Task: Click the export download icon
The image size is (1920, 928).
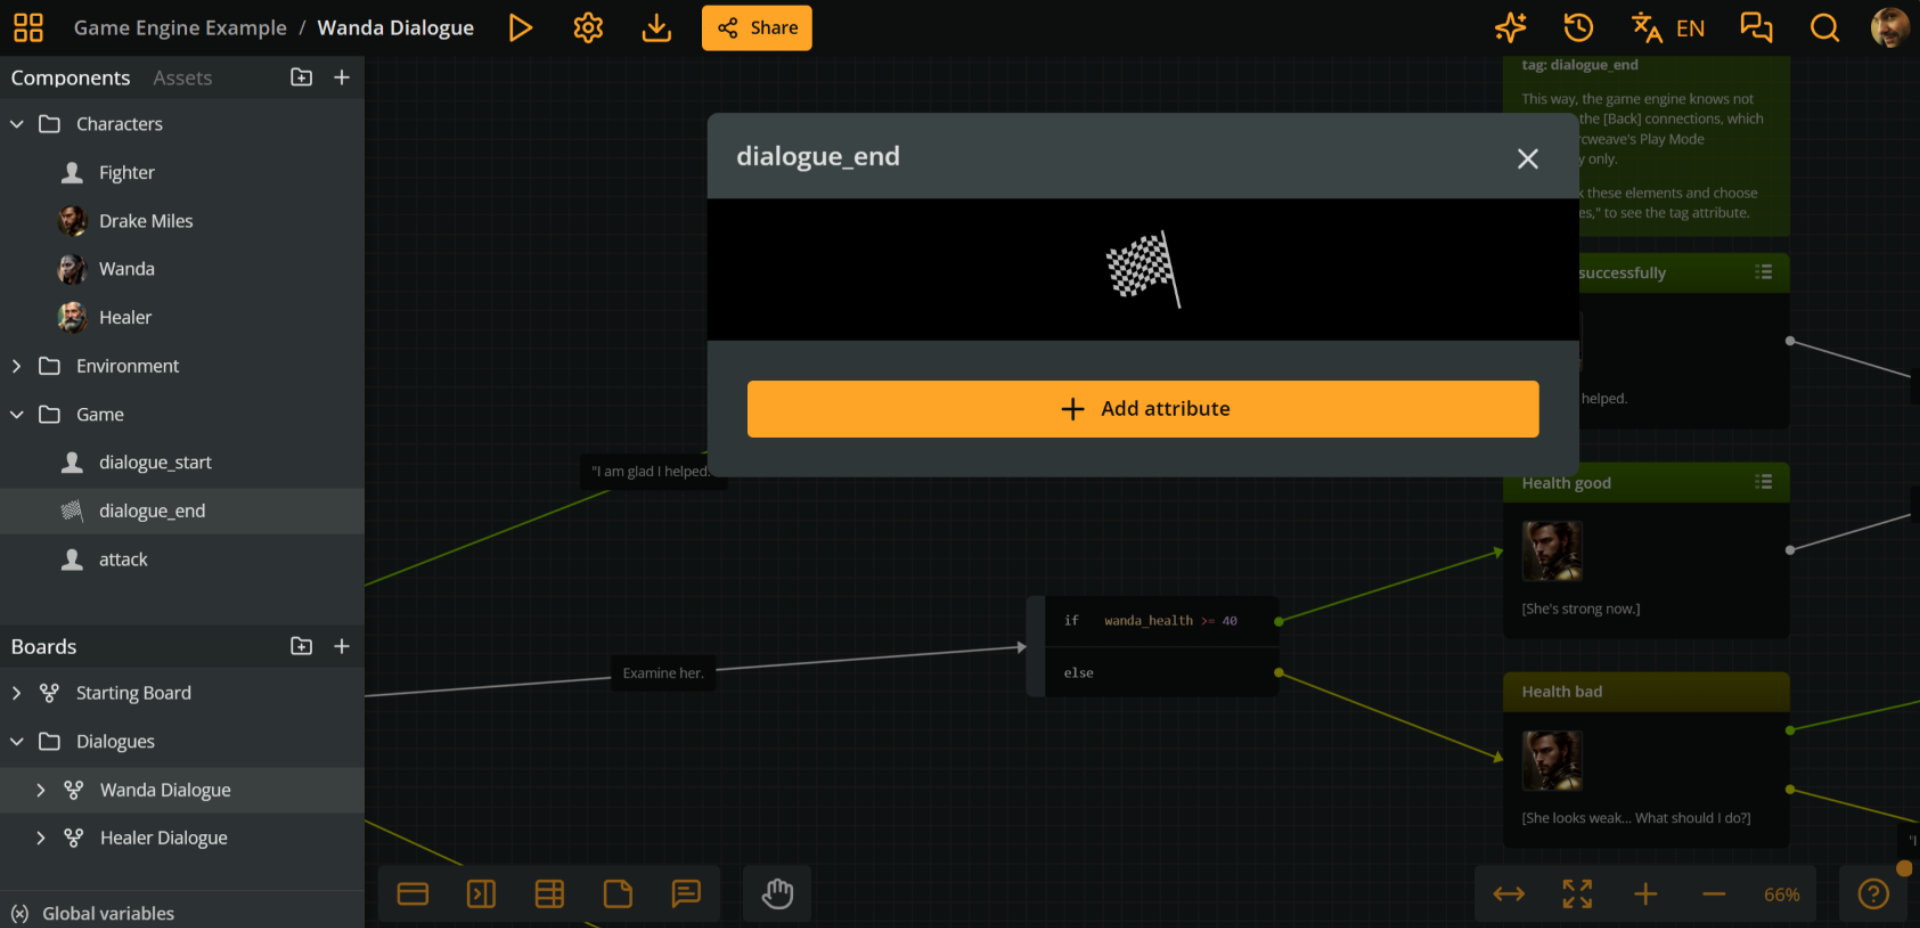Action: pos(656,28)
